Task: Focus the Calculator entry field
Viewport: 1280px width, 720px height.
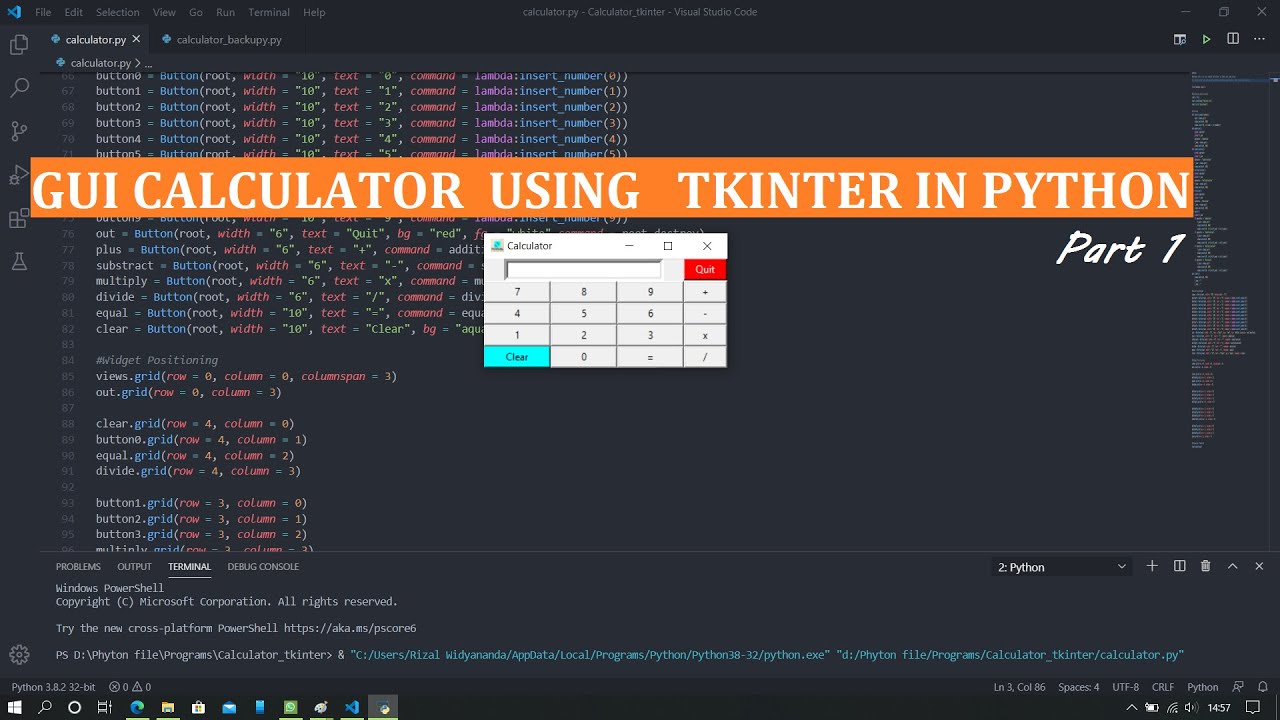Action: (x=584, y=270)
